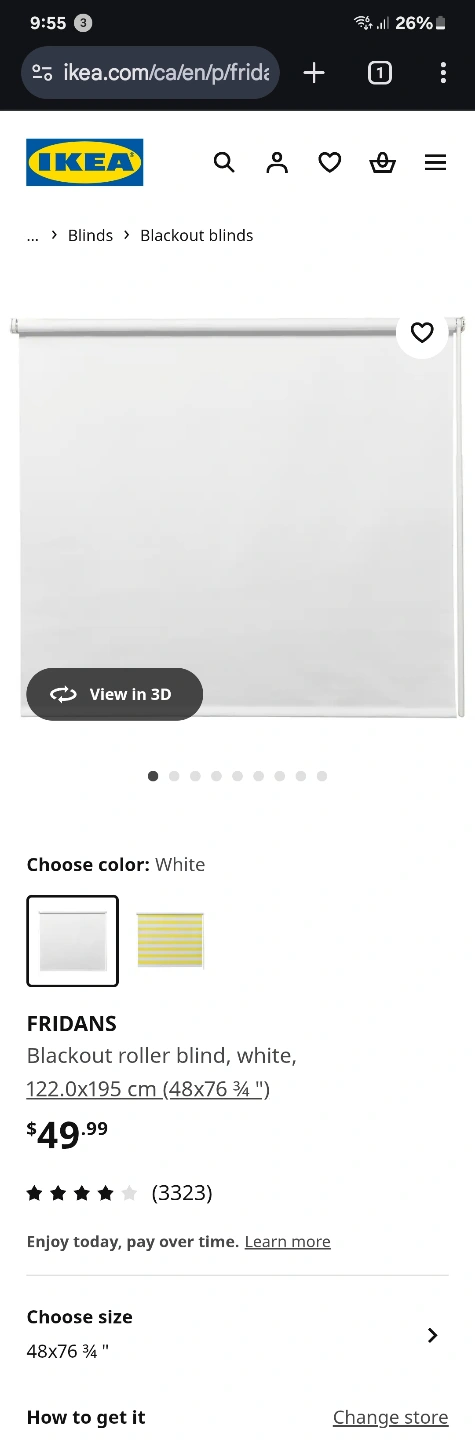
Task: Add blind to favourites heart on image
Action: (422, 333)
